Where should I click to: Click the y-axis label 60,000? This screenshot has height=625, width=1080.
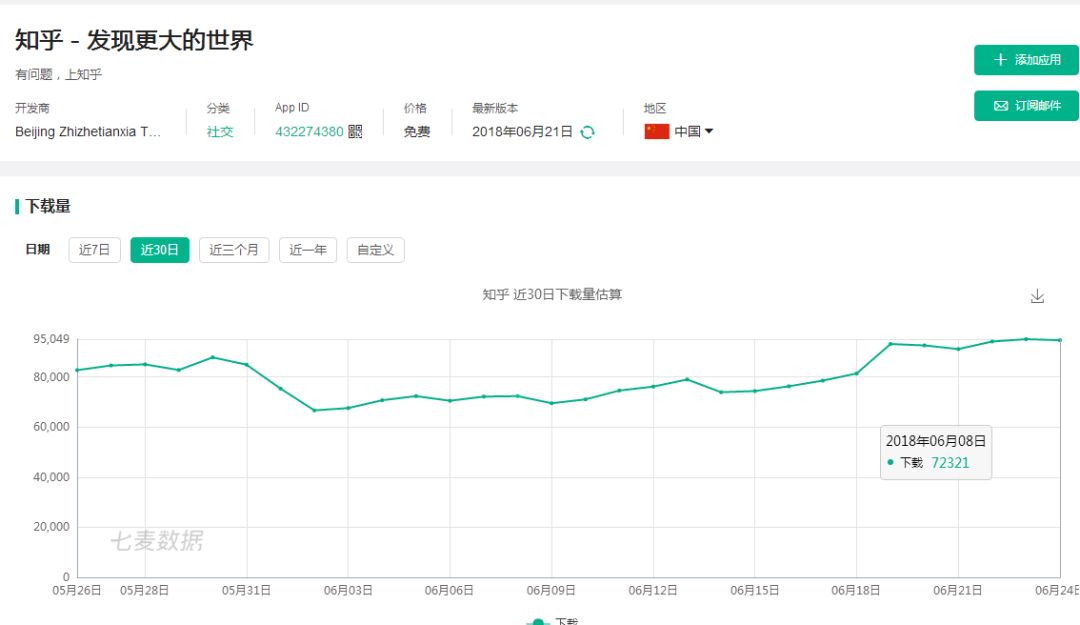pyautogui.click(x=51, y=427)
